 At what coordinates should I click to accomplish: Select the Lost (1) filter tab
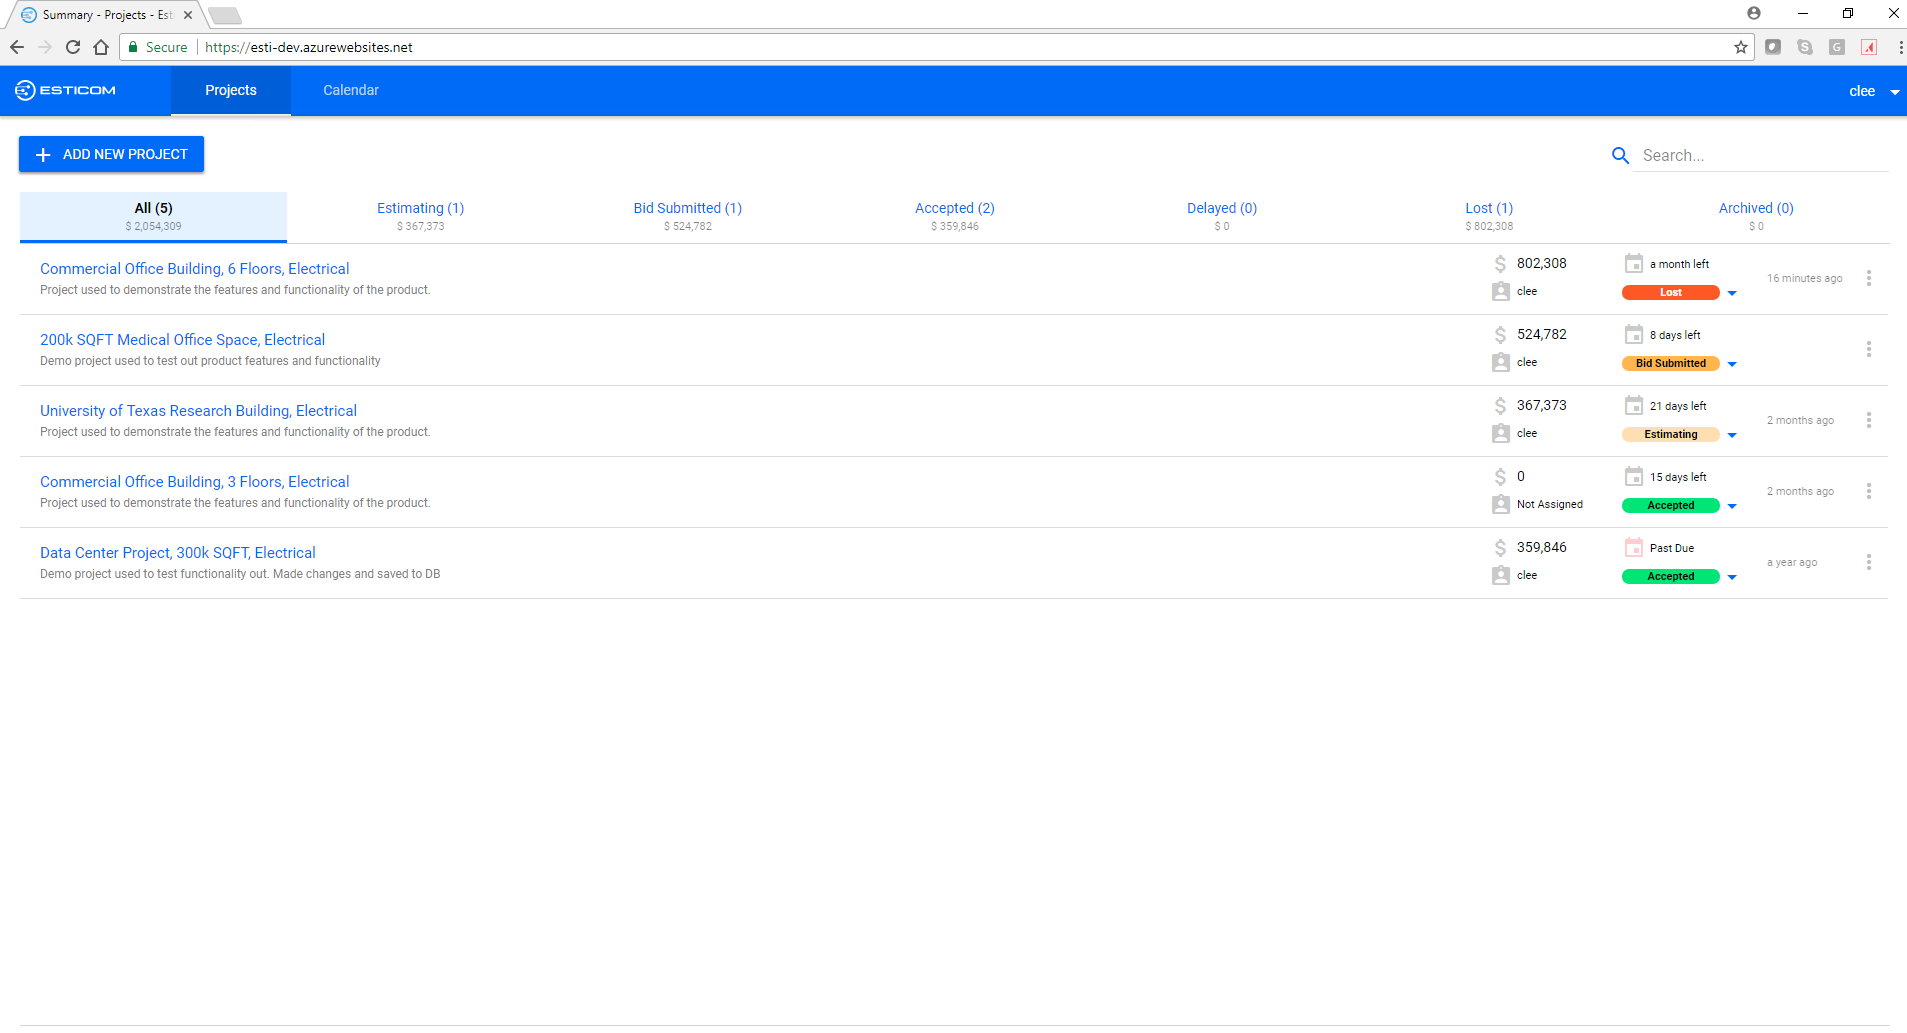pyautogui.click(x=1489, y=217)
